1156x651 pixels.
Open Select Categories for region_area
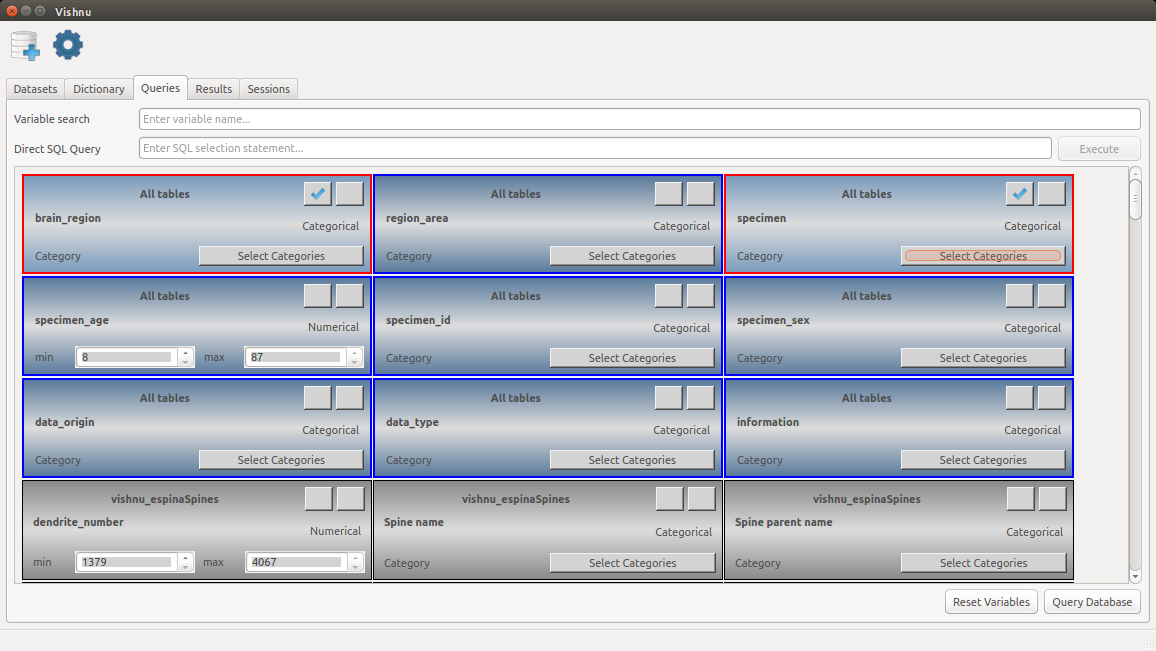(x=632, y=256)
